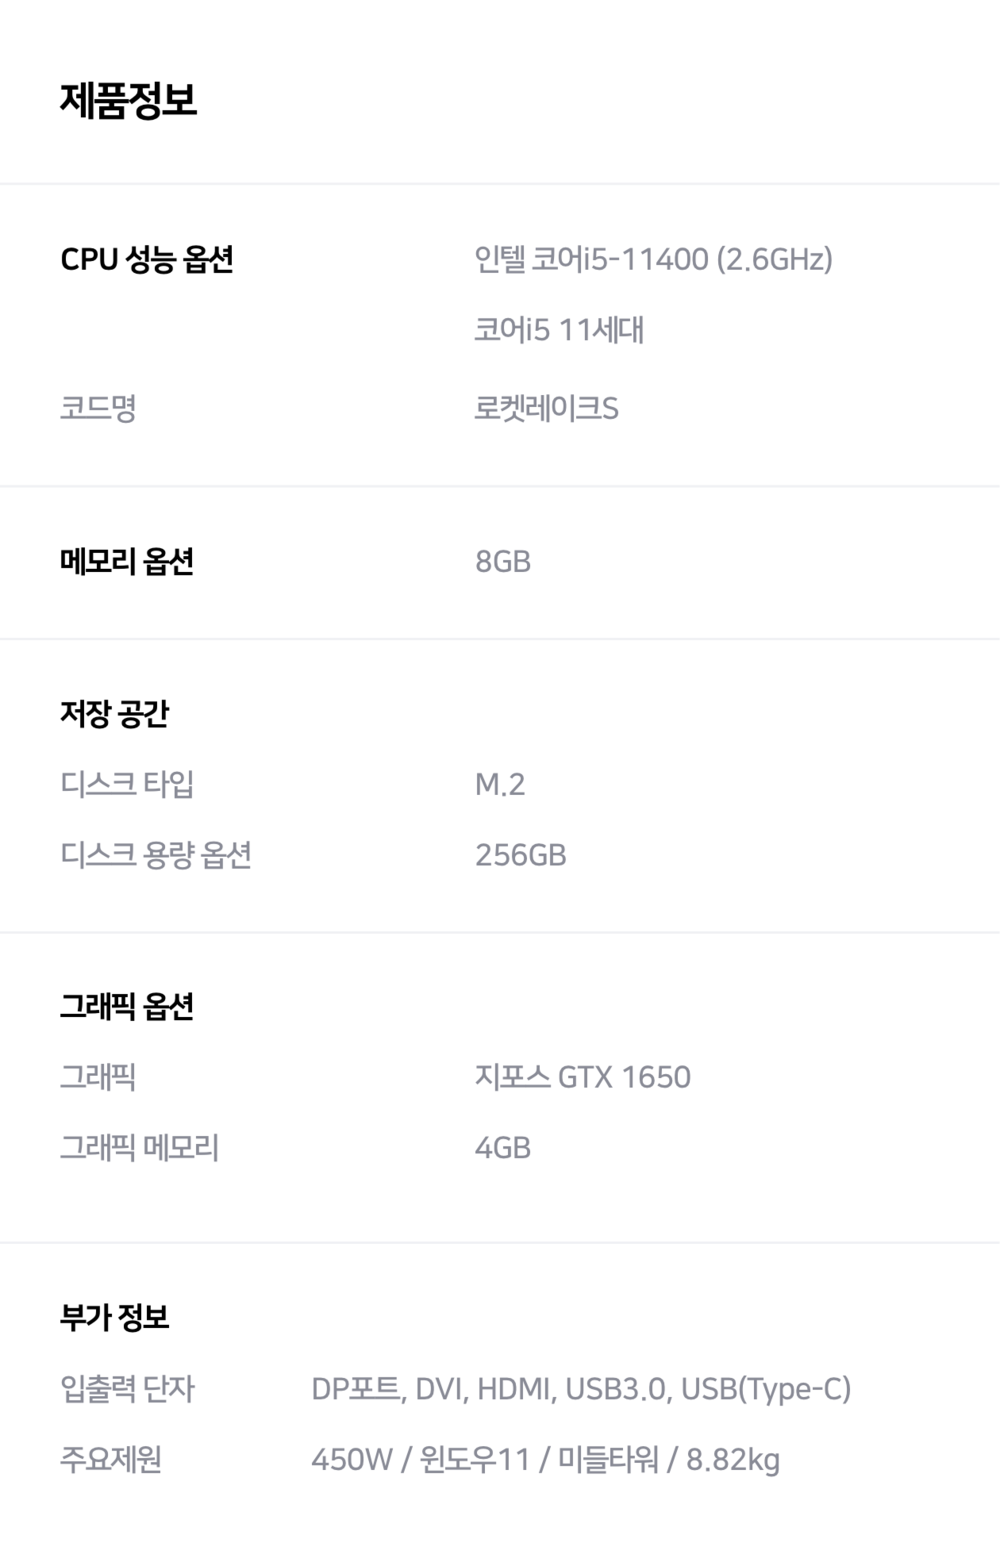Click the 450W / 윈도우11 specs value
Image resolution: width=1000 pixels, height=1562 pixels.
[545, 1460]
